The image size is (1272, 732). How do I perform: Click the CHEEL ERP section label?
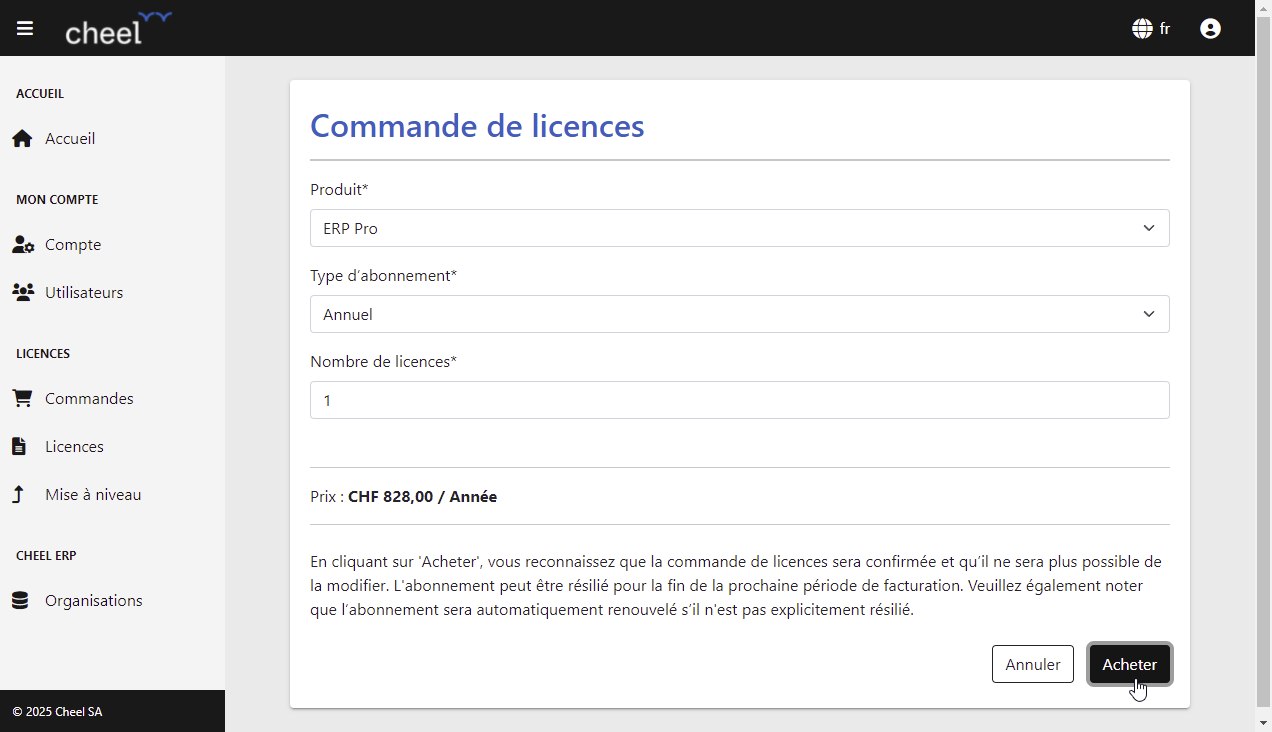click(46, 556)
